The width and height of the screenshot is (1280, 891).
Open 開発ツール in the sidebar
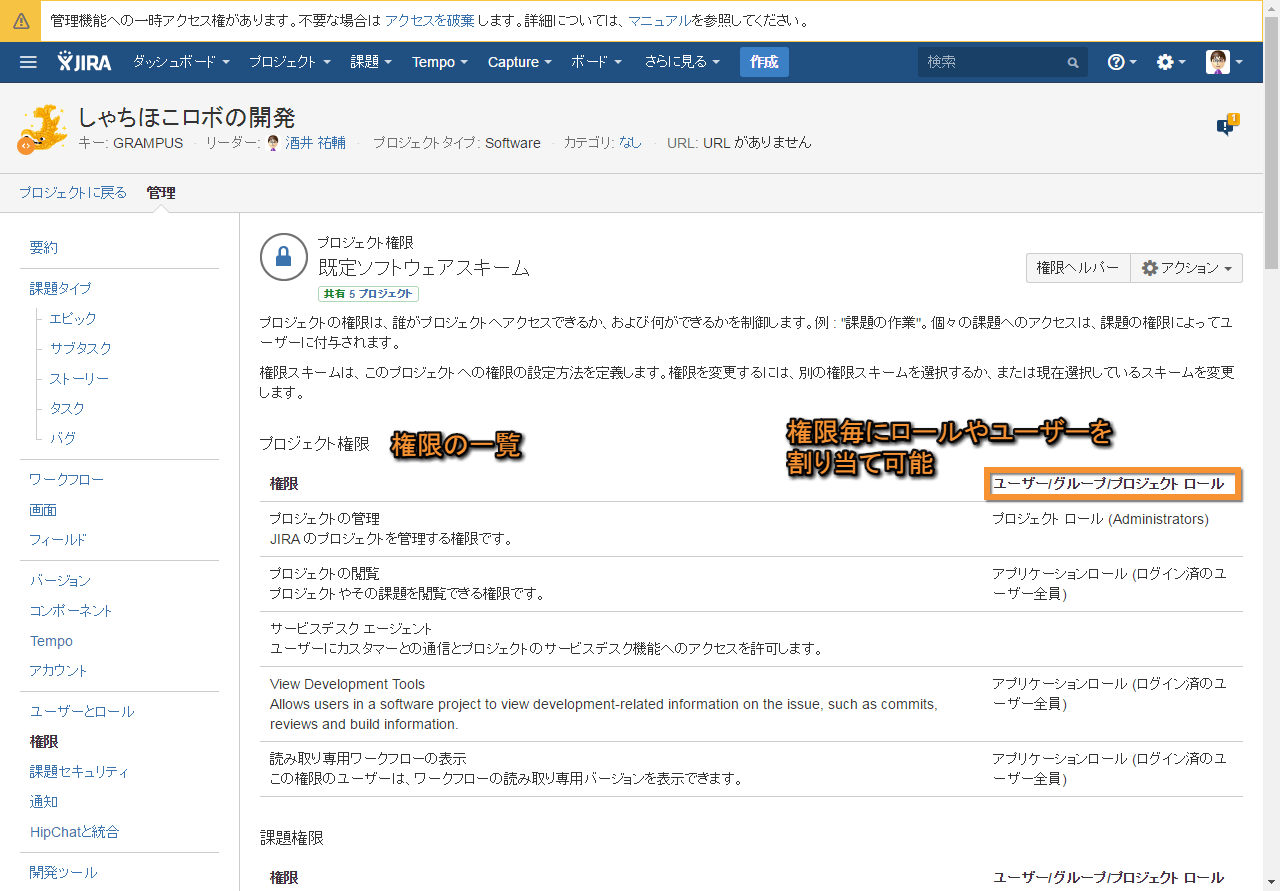click(x=63, y=873)
